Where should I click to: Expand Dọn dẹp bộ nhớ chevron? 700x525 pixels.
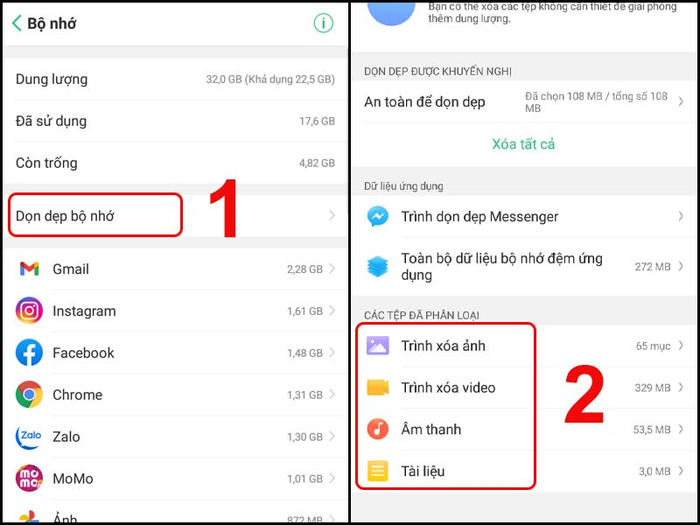(332, 216)
